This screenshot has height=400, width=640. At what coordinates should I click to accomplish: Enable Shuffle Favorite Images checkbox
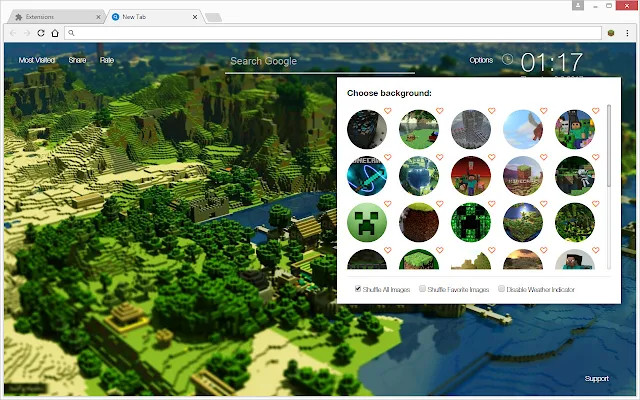click(x=422, y=289)
